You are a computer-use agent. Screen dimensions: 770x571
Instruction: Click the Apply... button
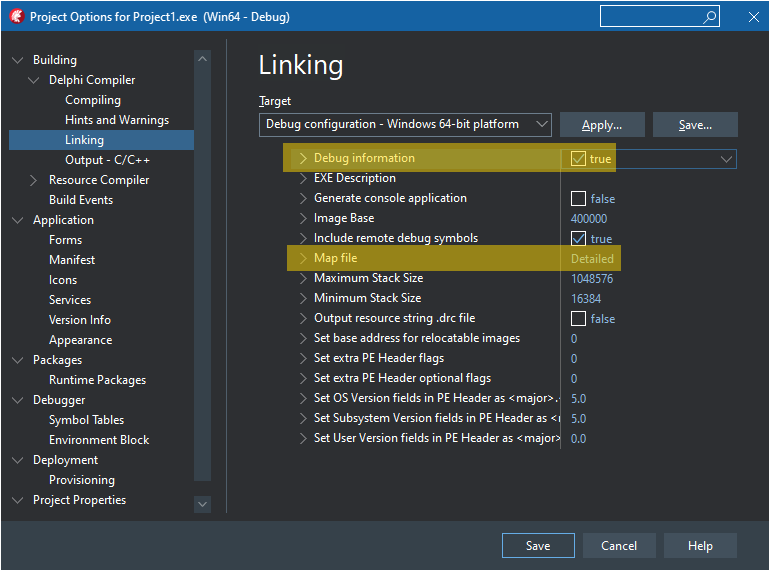(x=601, y=125)
